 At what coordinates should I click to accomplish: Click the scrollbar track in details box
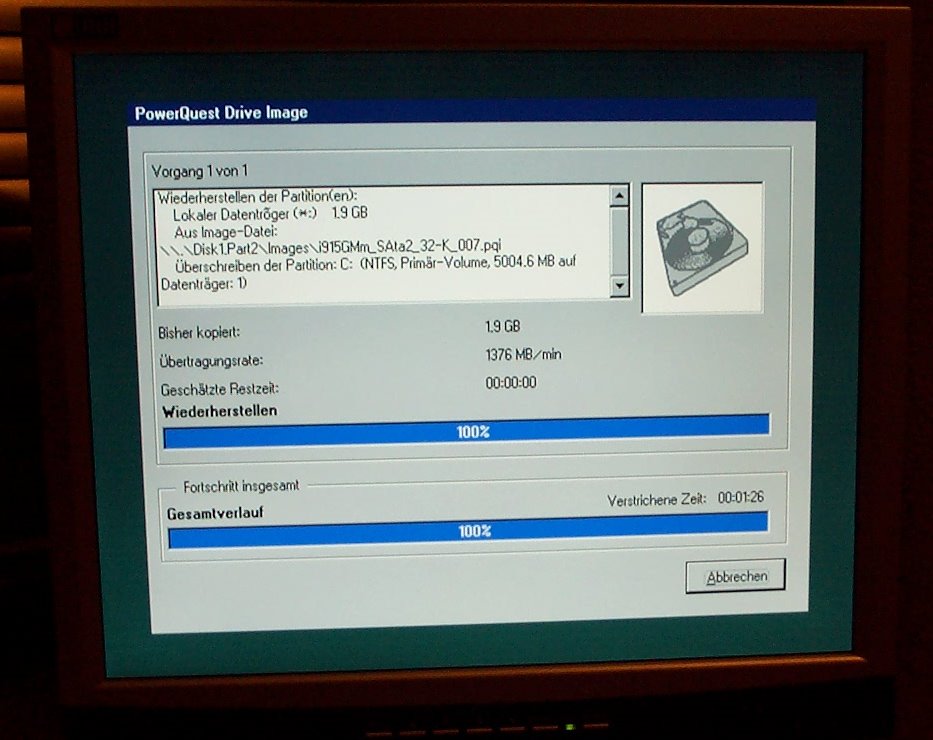tap(619, 241)
